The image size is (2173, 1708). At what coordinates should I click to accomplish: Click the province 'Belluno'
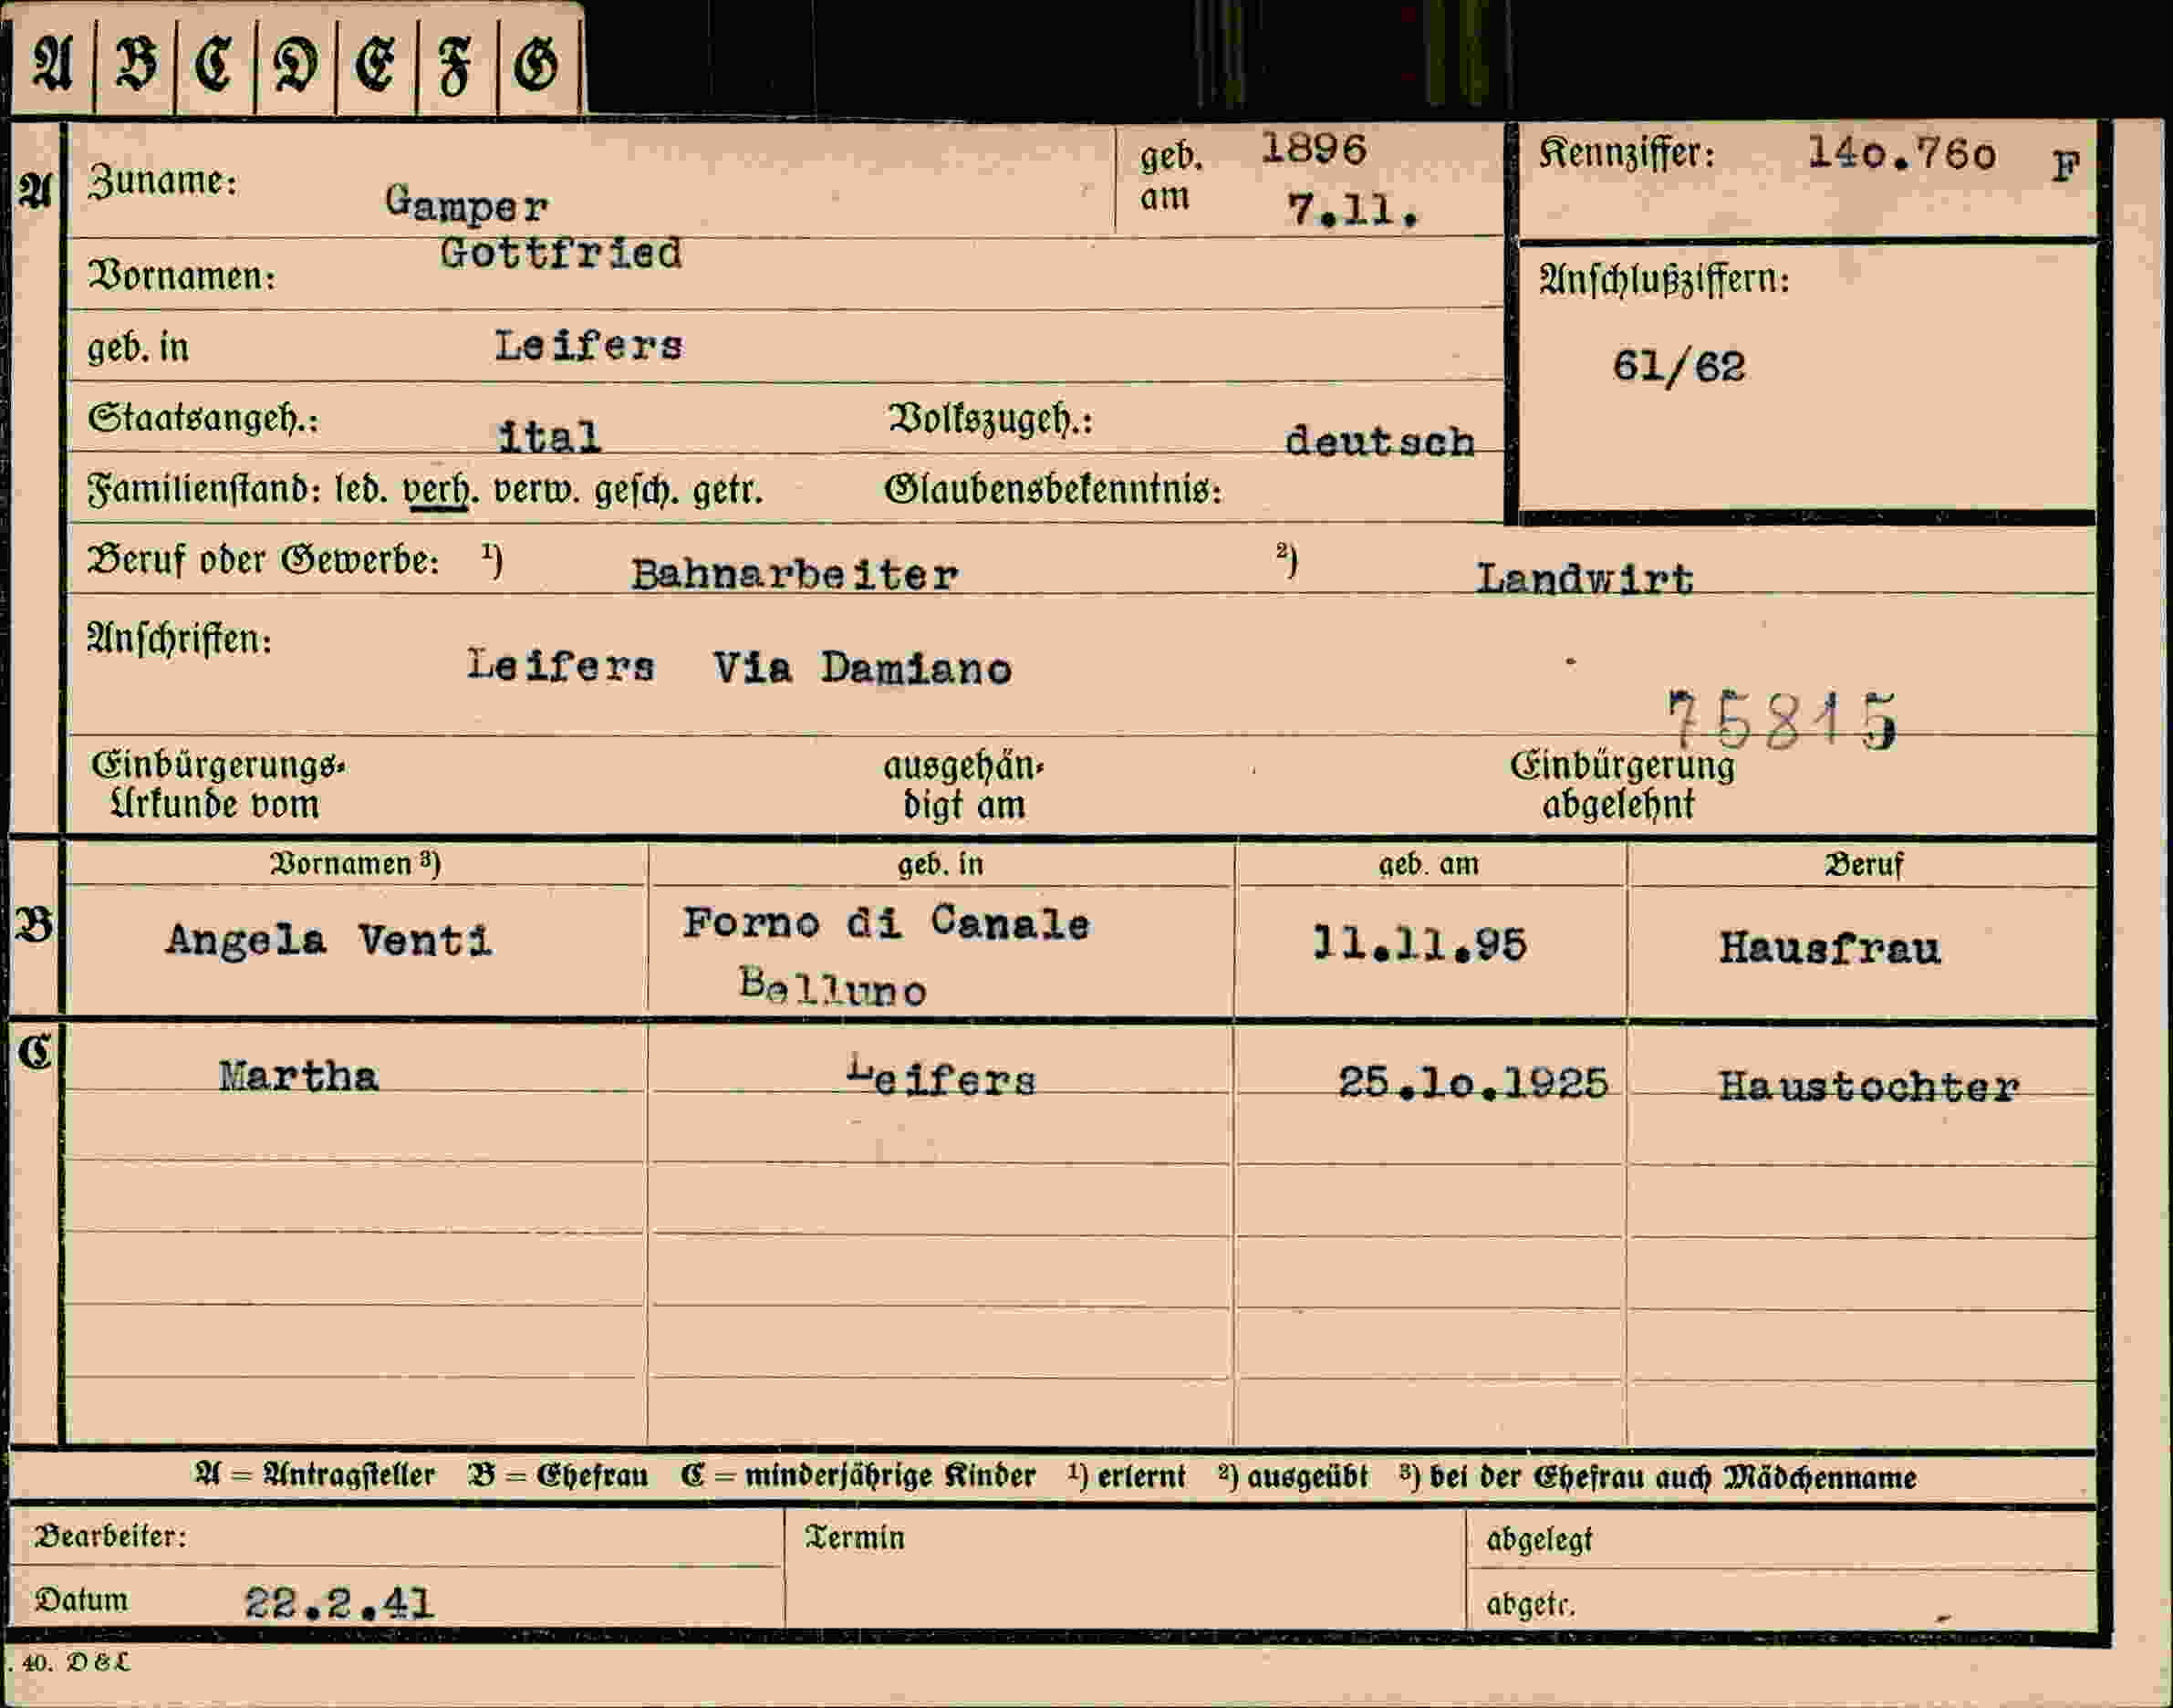833,987
